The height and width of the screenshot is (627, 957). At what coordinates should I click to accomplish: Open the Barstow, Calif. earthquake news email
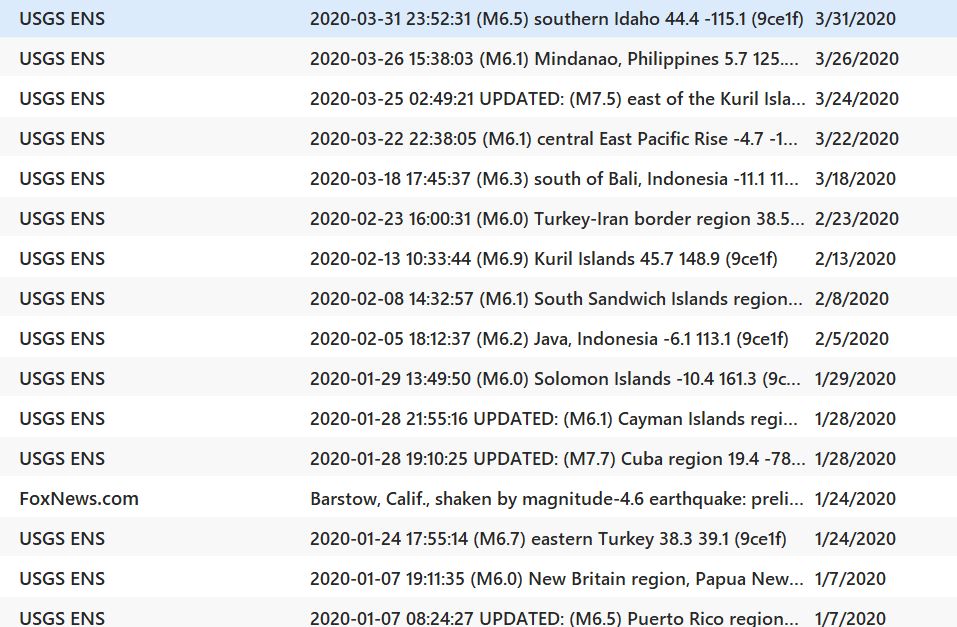click(x=556, y=499)
